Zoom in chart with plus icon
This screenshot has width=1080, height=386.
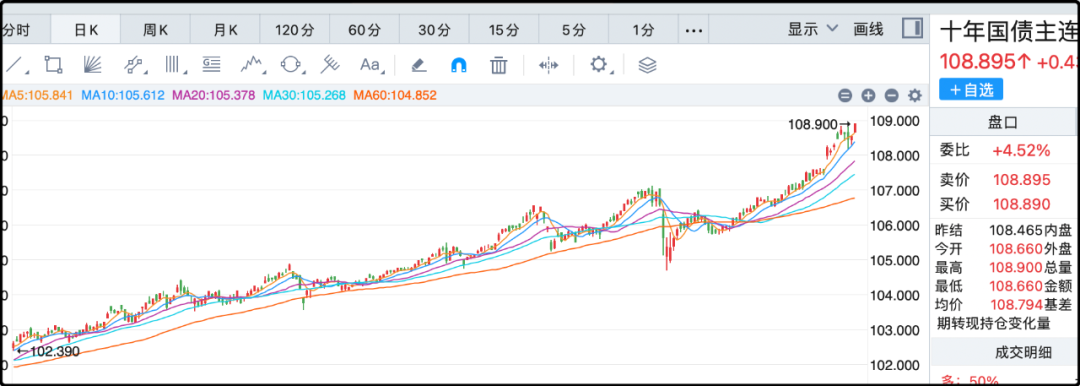[x=869, y=96]
